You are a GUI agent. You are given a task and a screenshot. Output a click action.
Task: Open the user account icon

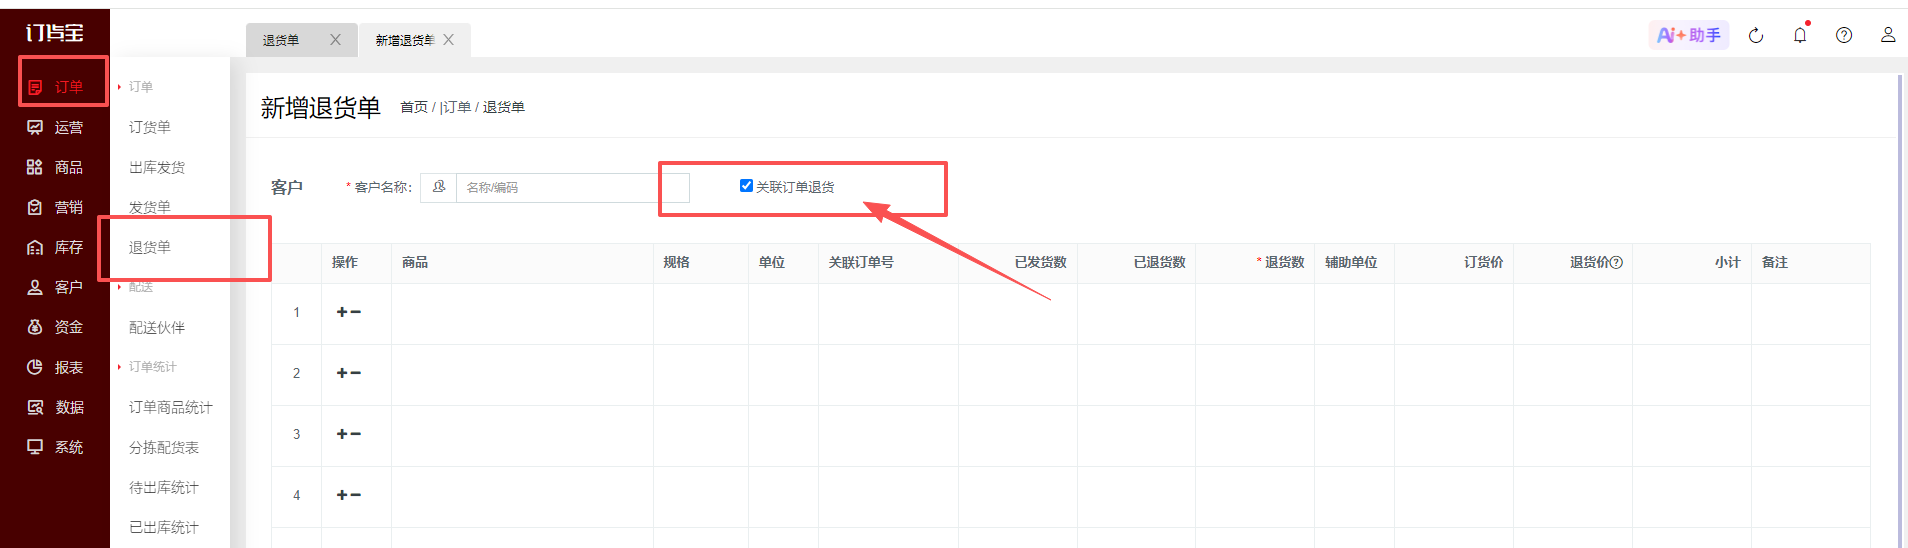[x=1888, y=35]
